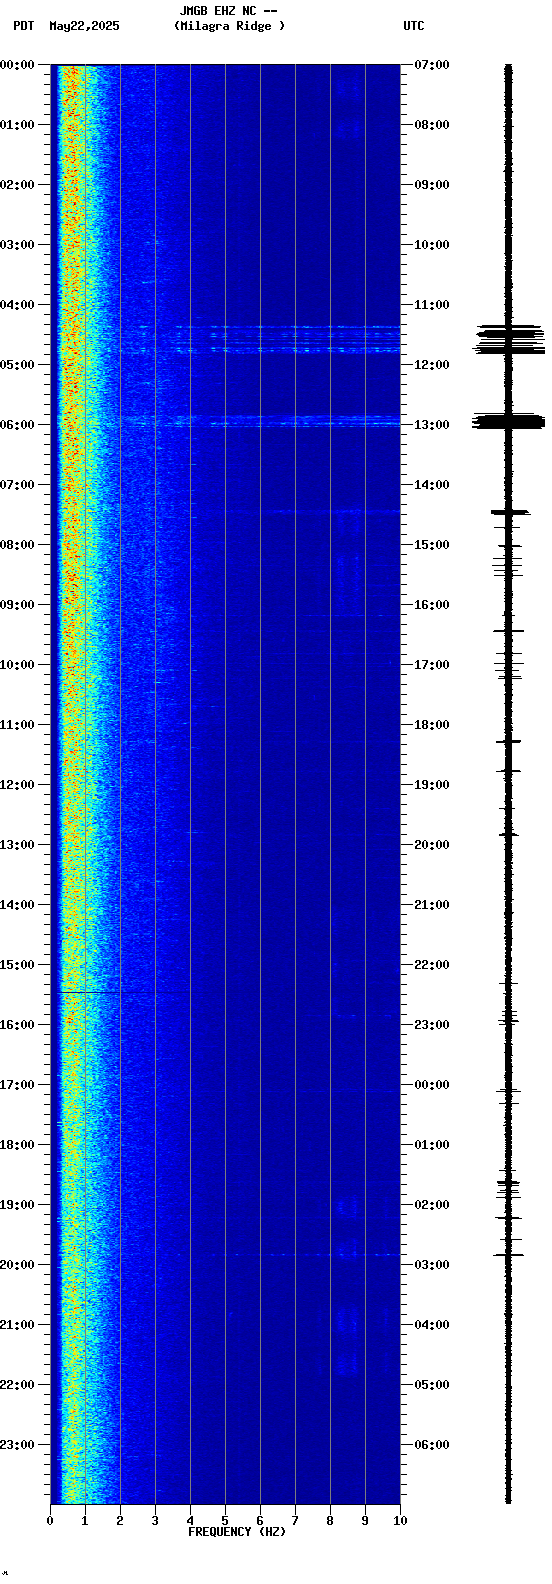Image resolution: width=552 pixels, height=1584 pixels.
Task: Click the broadband event band near 06:00 PDT
Action: 225,421
